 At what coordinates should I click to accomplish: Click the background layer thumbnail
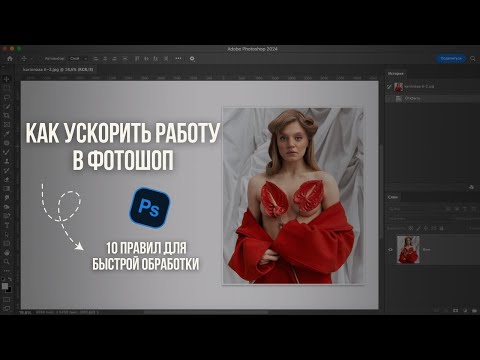408,249
